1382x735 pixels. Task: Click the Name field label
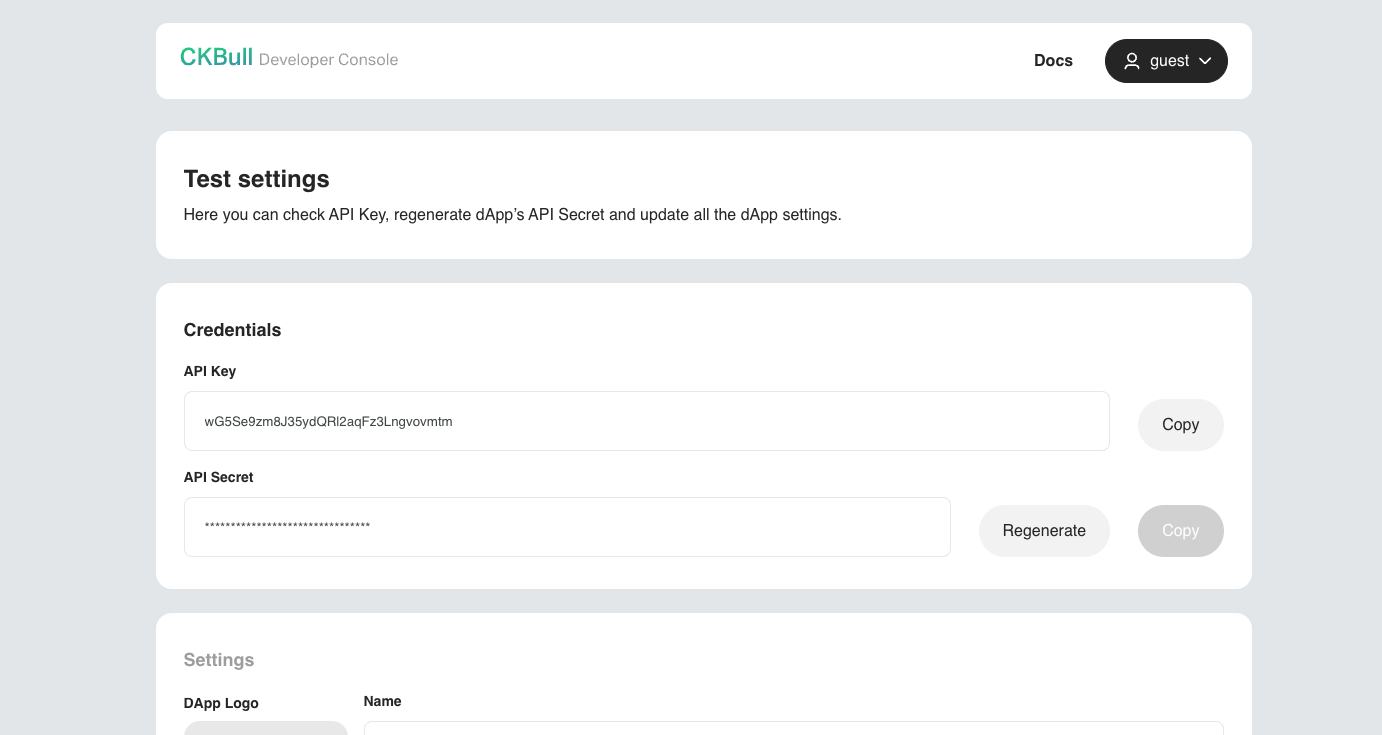(383, 701)
